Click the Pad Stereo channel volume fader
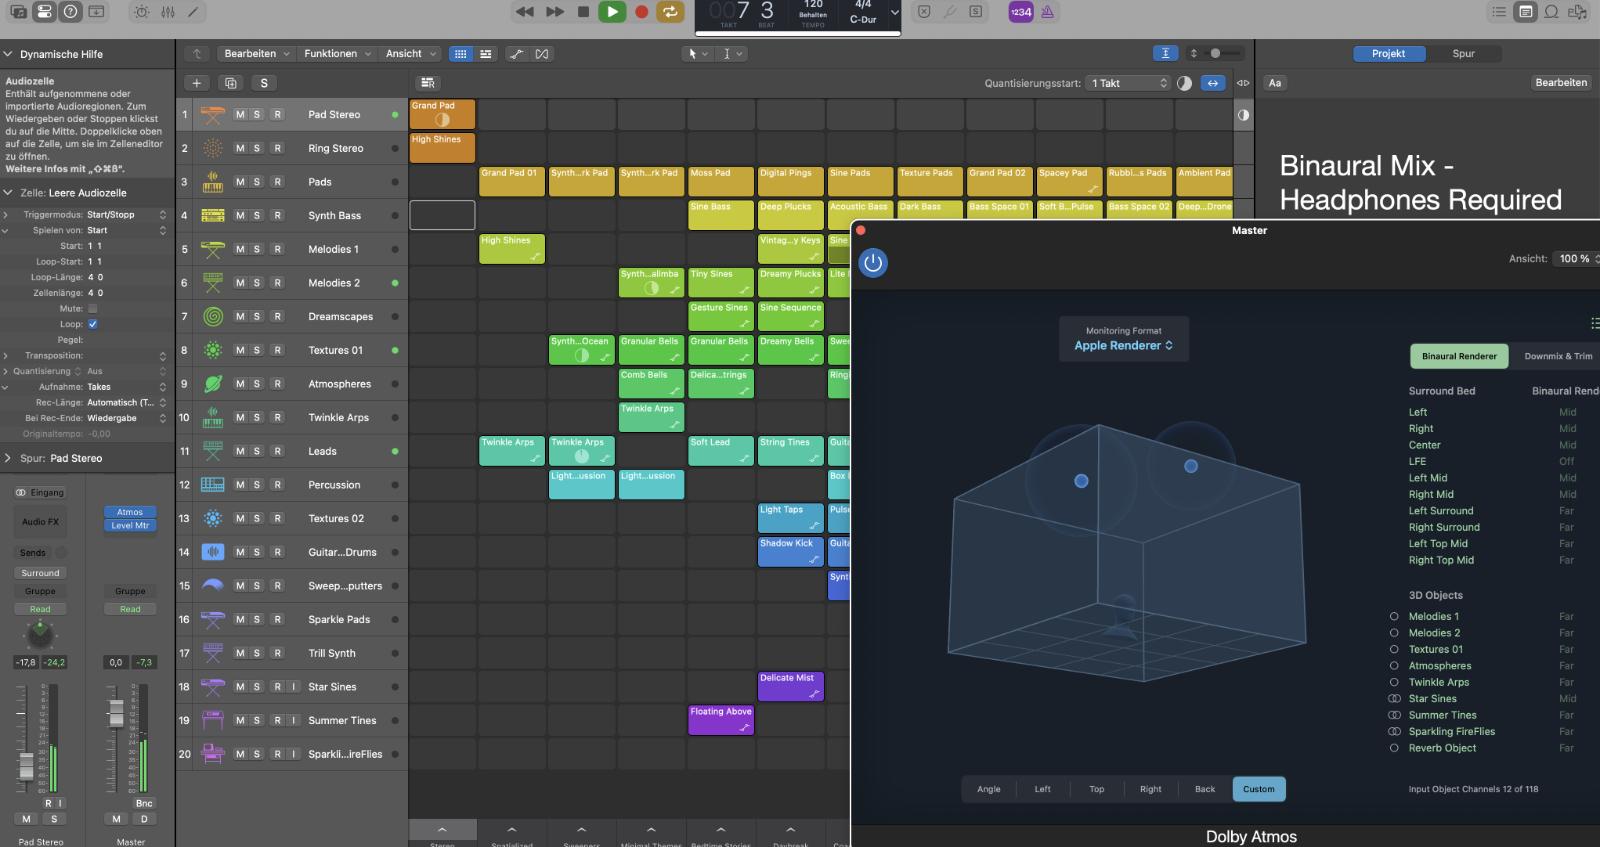 coord(26,765)
